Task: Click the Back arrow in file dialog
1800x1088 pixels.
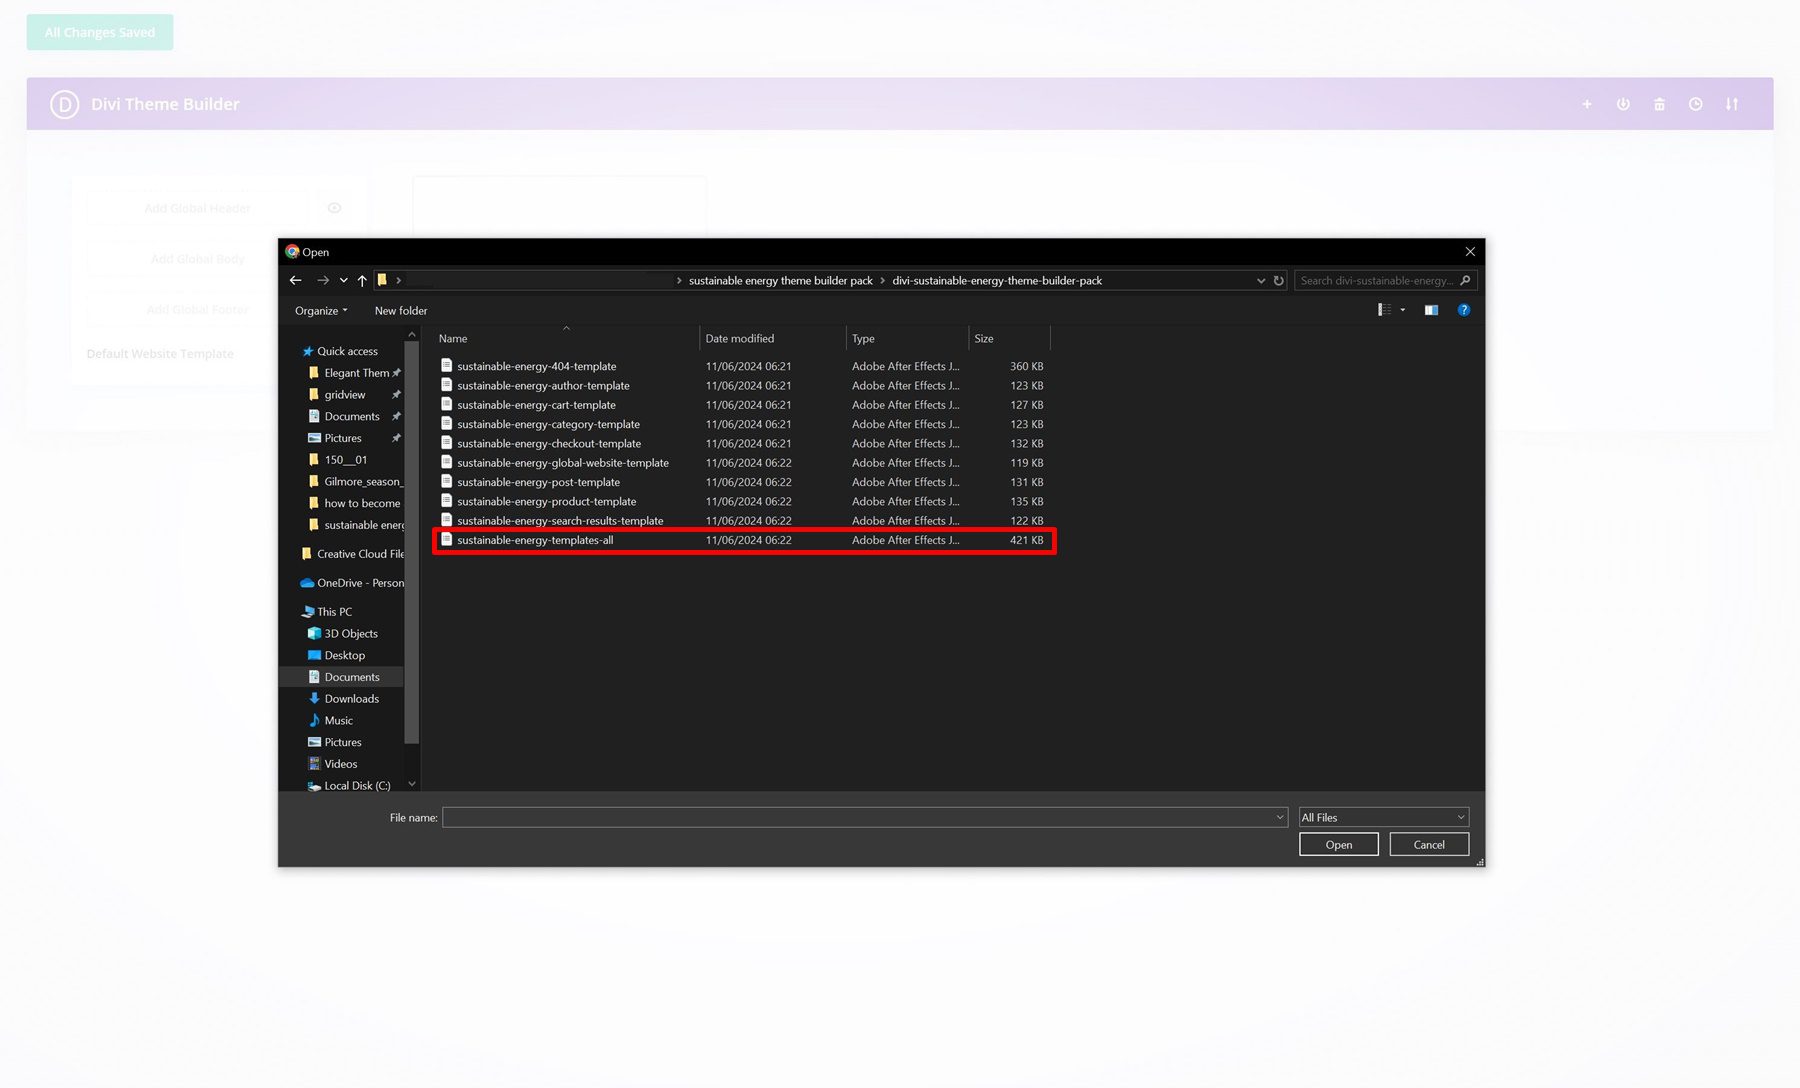Action: click(x=295, y=281)
